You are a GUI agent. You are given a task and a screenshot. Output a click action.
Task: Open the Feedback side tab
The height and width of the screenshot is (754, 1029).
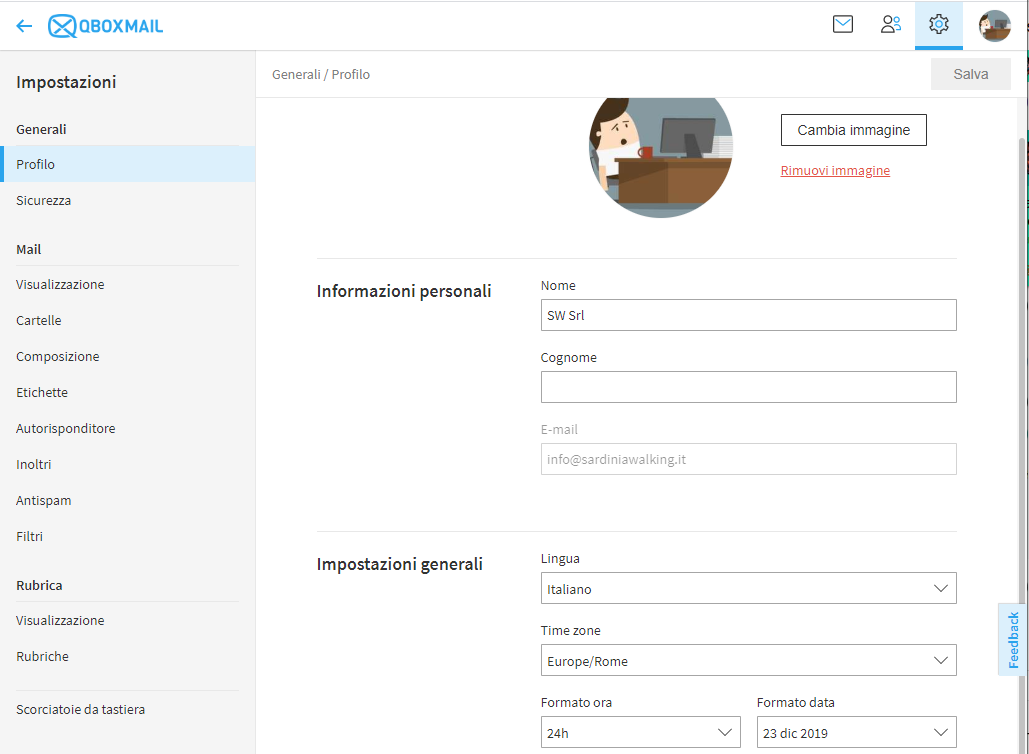[x=1013, y=639]
